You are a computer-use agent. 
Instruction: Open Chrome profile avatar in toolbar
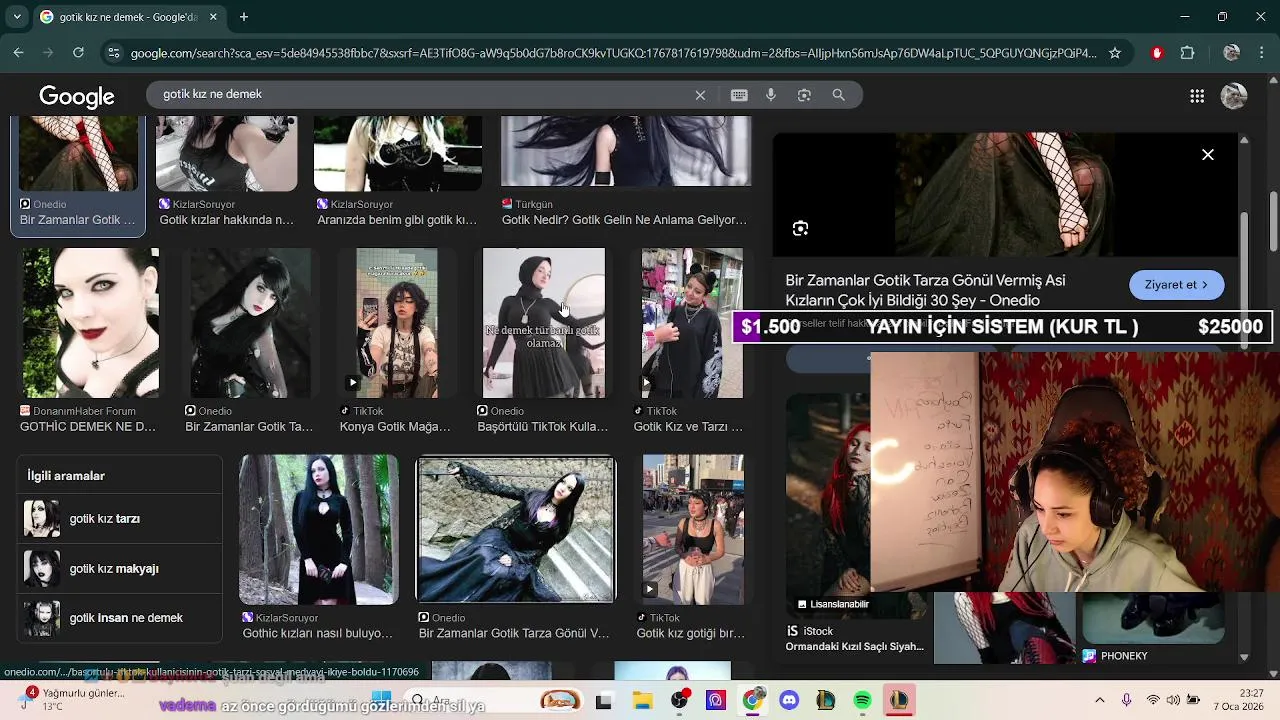(x=1232, y=53)
